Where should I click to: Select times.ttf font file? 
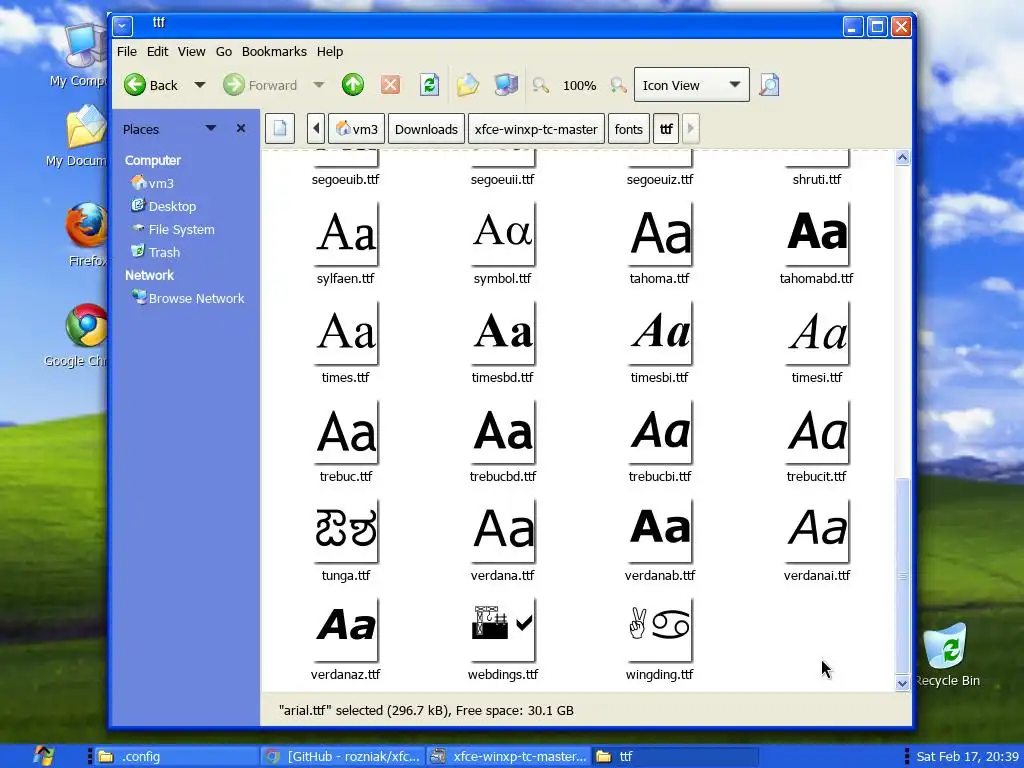coord(345,343)
